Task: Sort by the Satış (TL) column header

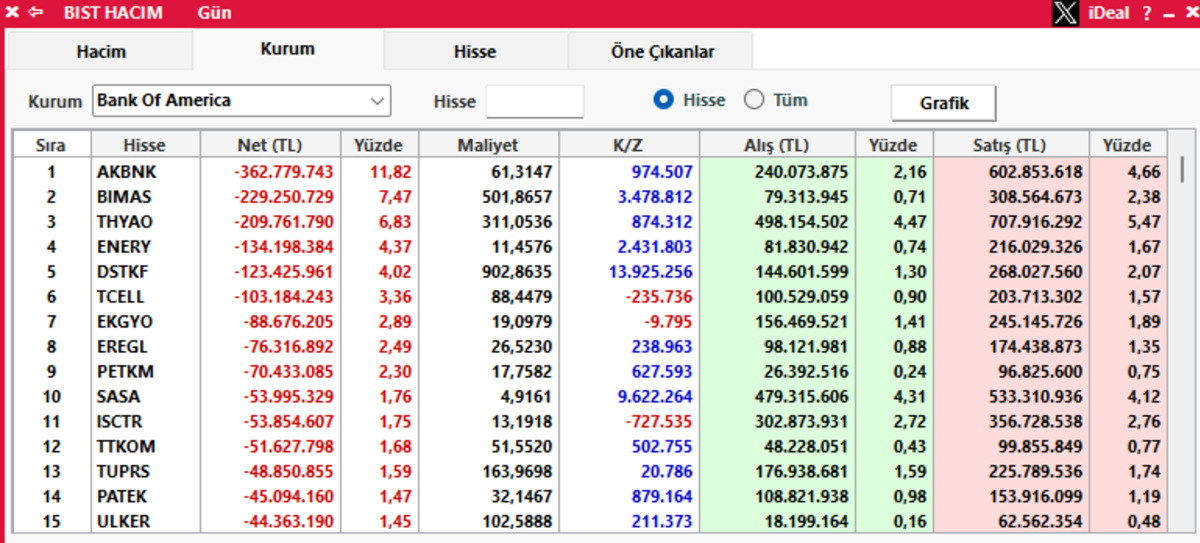Action: click(x=1011, y=145)
